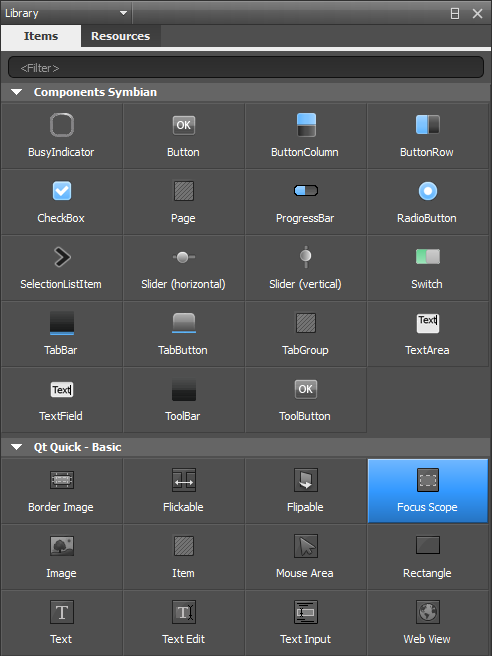Screen dimensions: 492x656
Task: Select the ToolBar component
Action: [184, 400]
